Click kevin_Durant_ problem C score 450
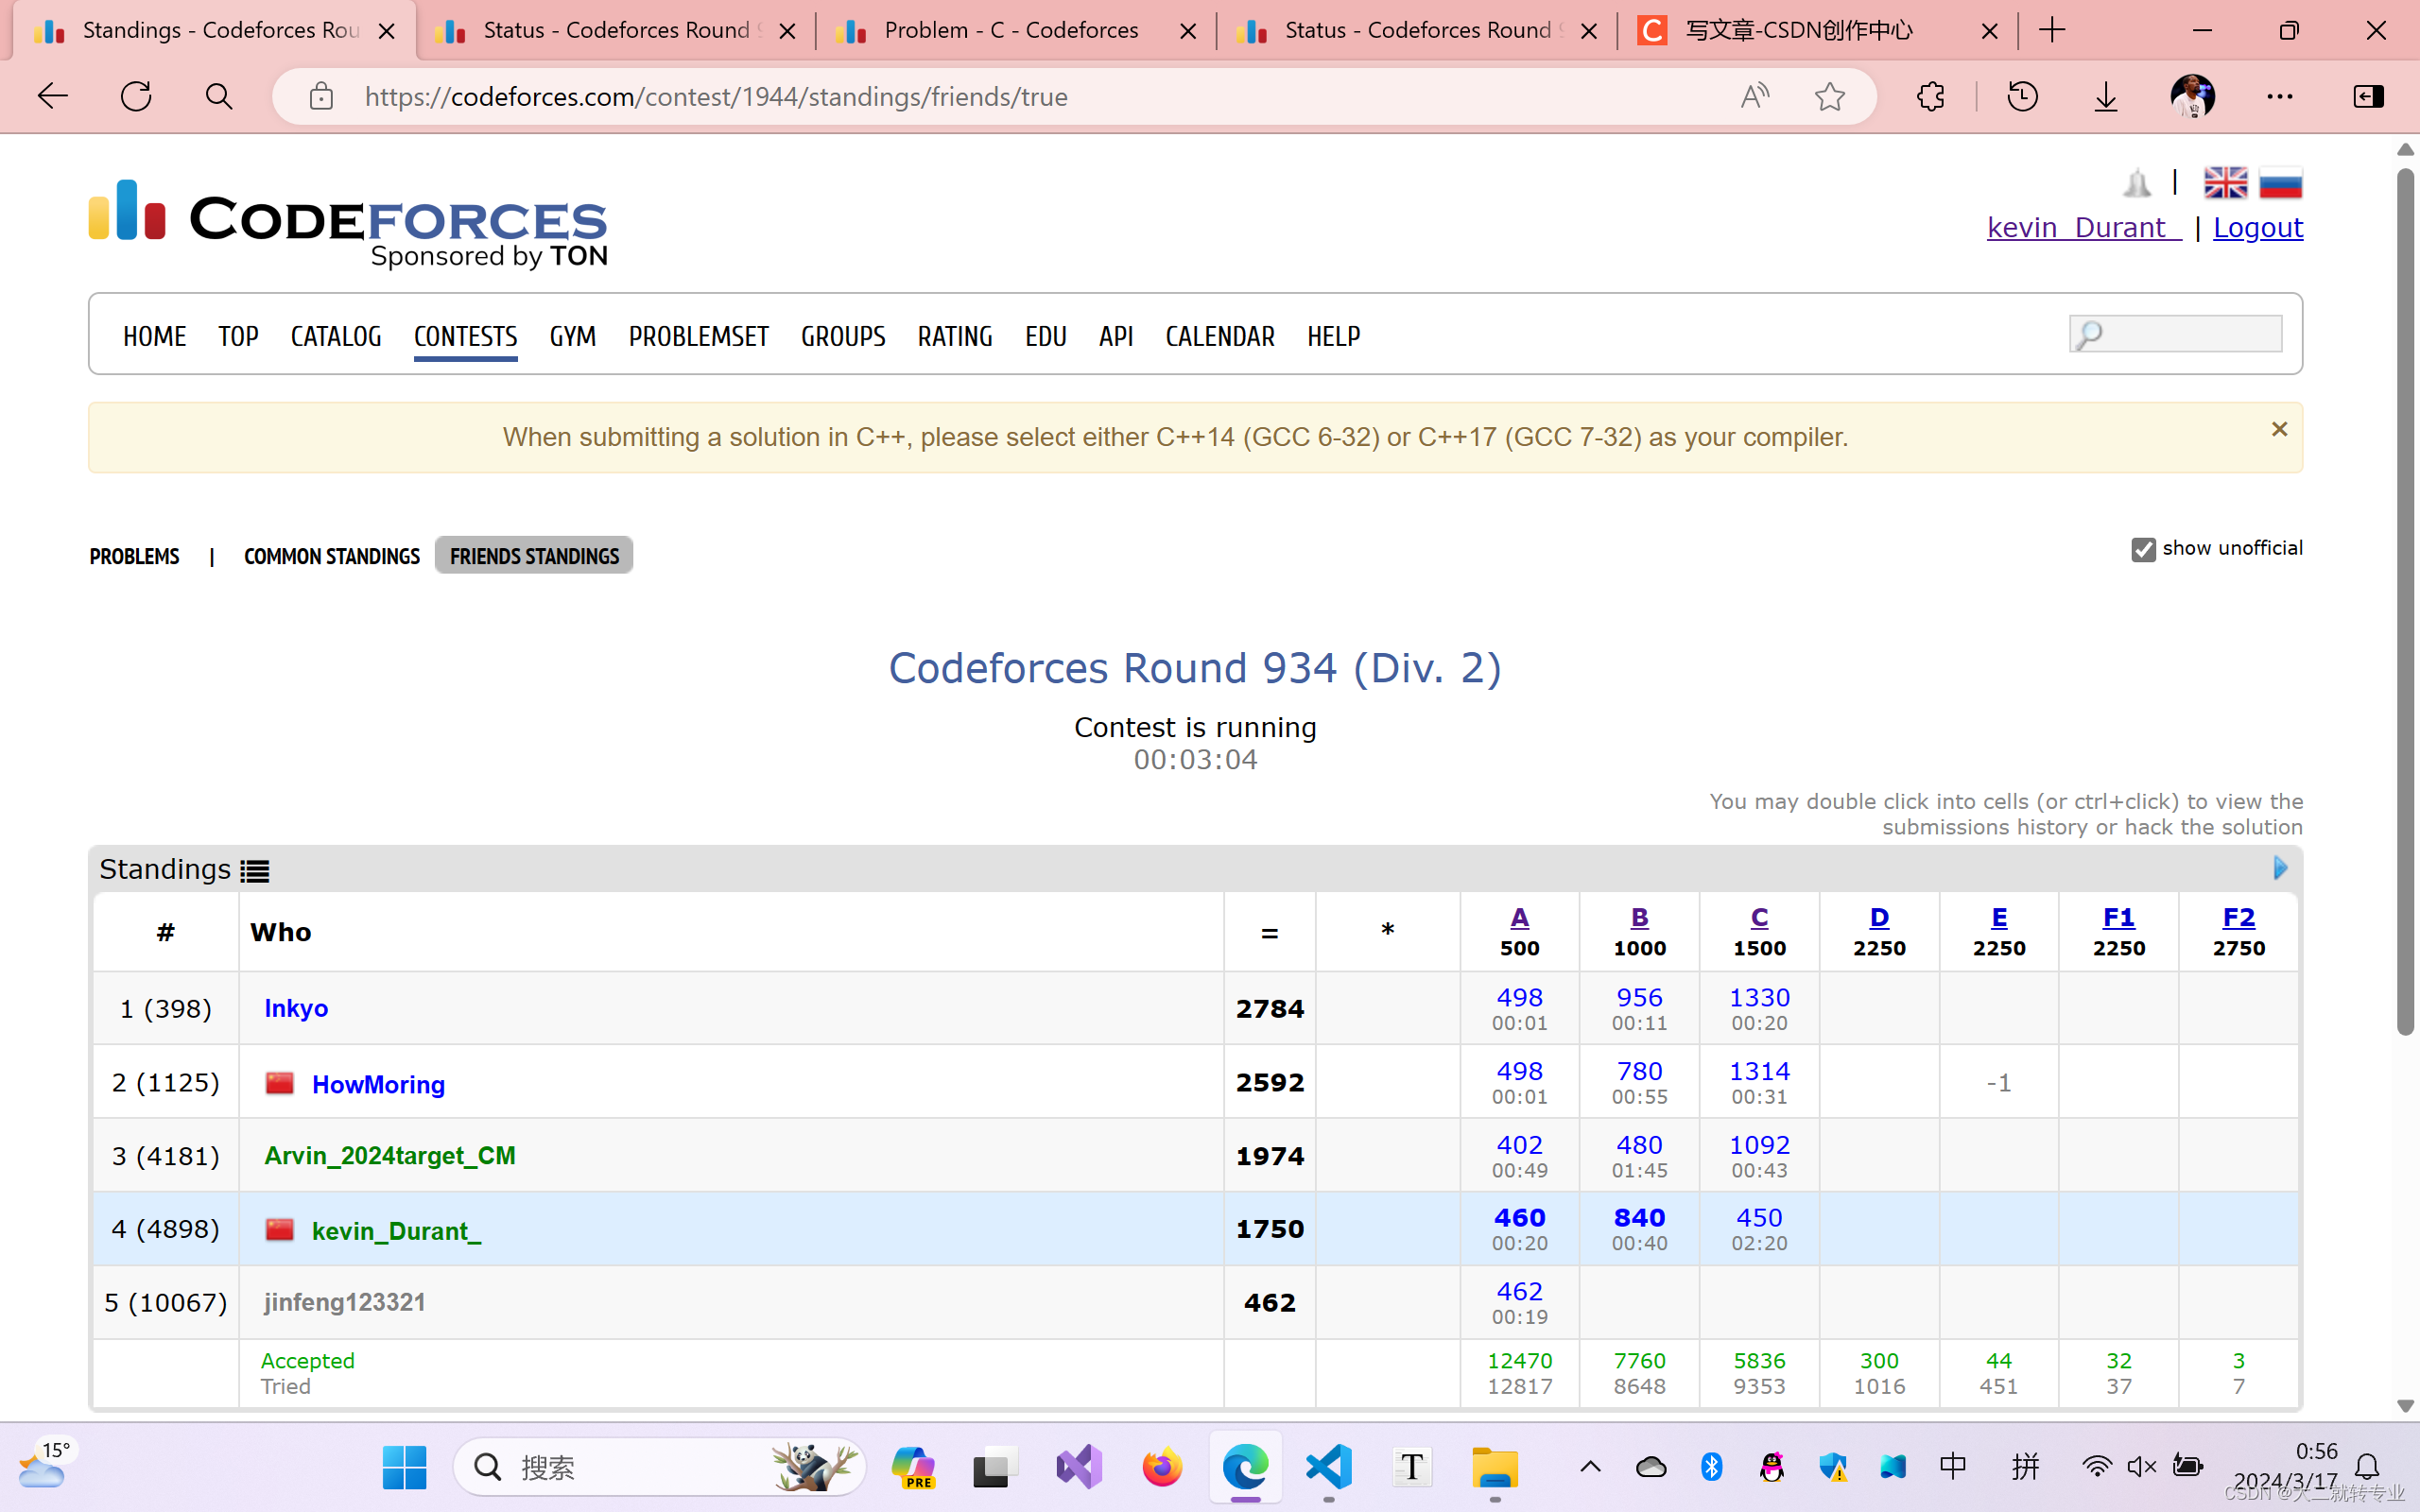This screenshot has height=1512, width=2420. click(x=1759, y=1217)
